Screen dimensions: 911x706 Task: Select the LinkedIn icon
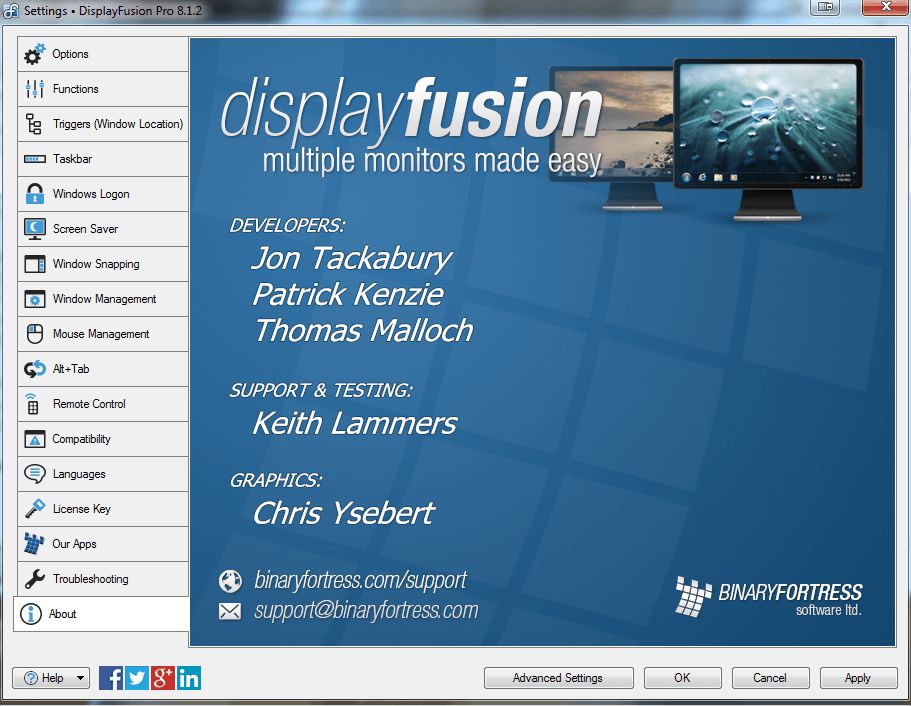(188, 678)
